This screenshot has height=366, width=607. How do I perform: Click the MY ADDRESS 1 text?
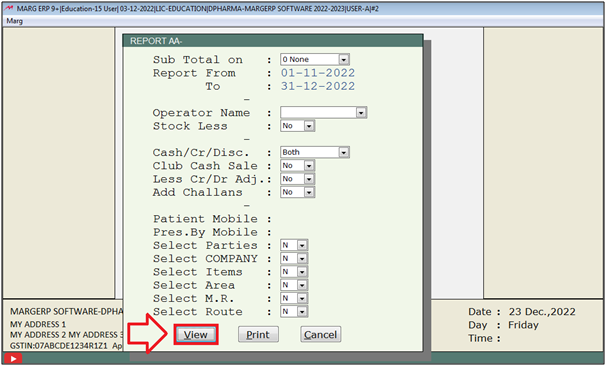(x=38, y=324)
